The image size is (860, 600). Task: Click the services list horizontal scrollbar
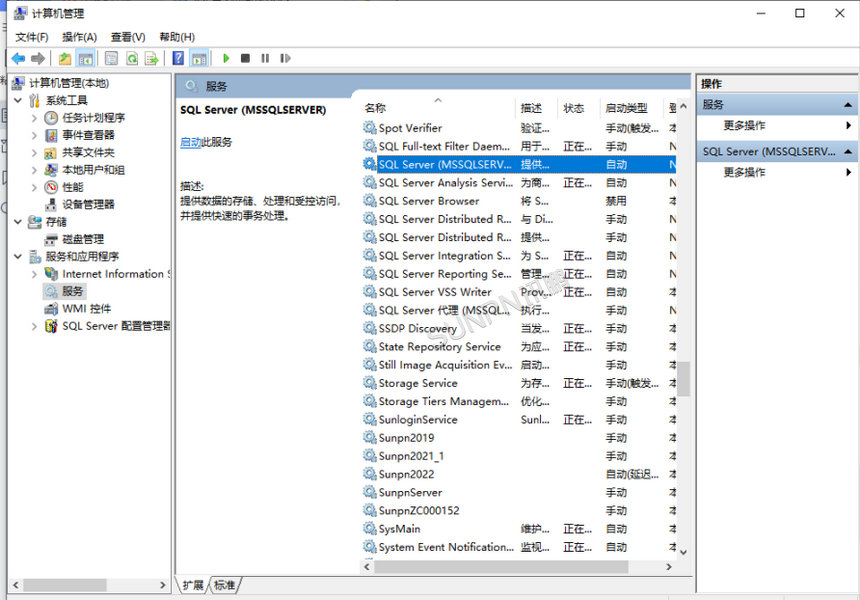[x=501, y=567]
